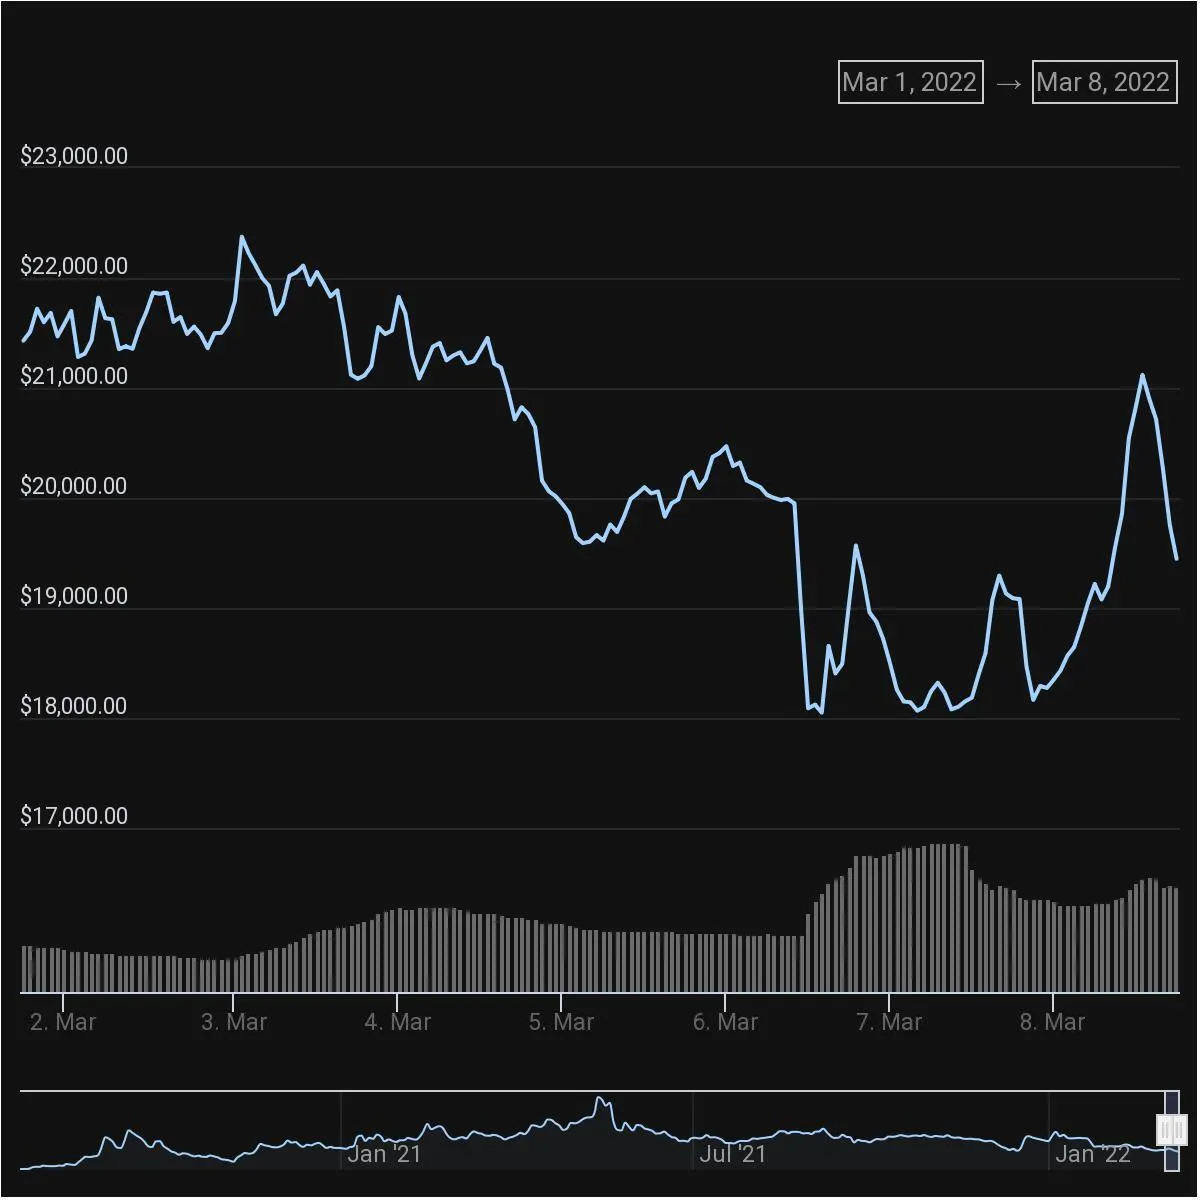
Task: Click the 8. Mar axis label
Action: coord(1052,1022)
